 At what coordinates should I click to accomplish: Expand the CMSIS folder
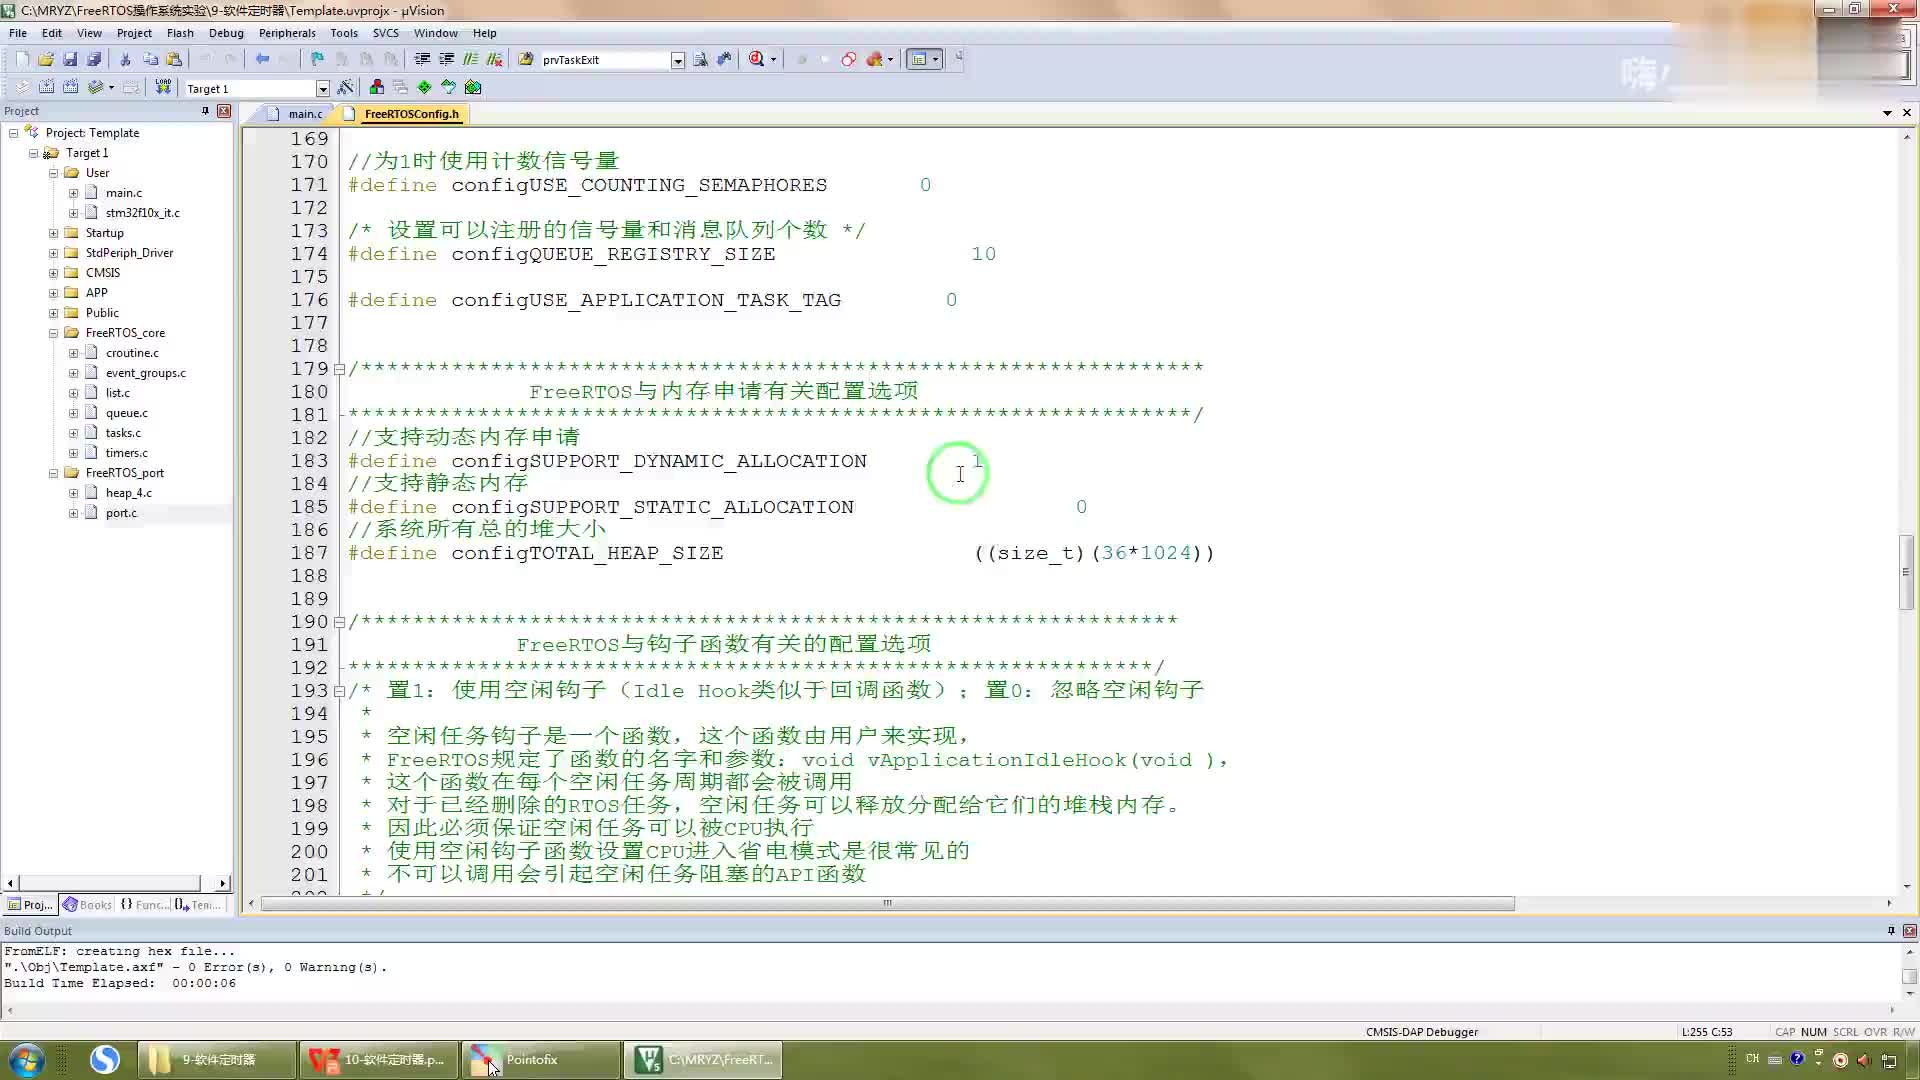coord(54,272)
